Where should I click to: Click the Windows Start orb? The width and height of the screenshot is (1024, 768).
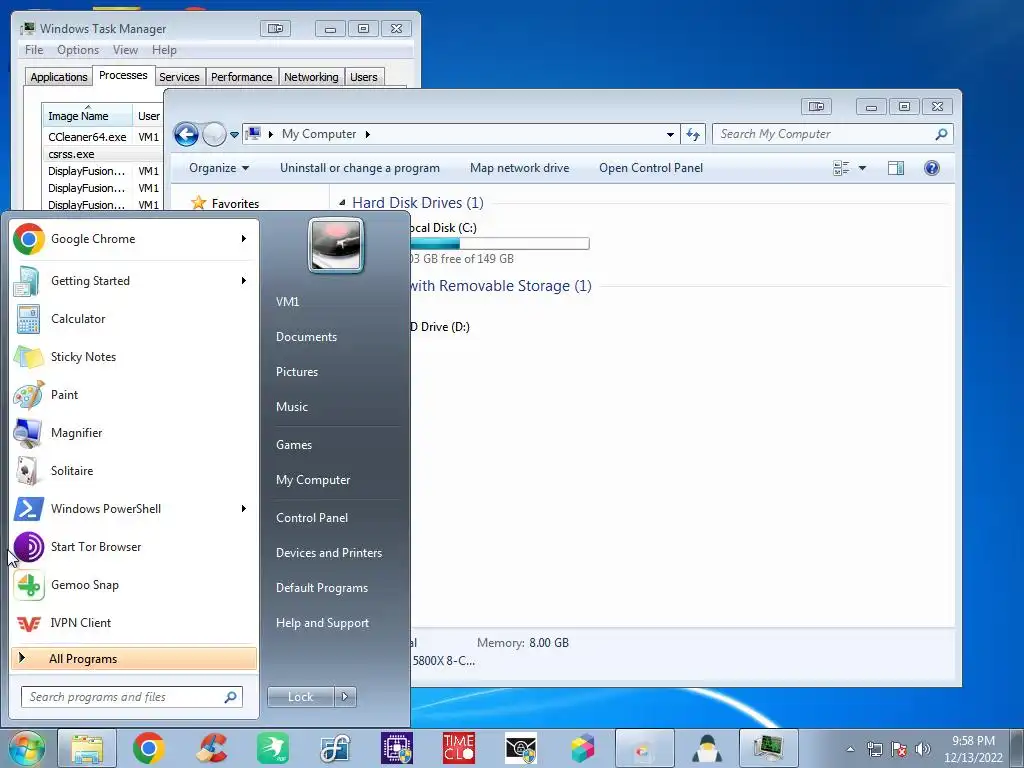tap(26, 748)
